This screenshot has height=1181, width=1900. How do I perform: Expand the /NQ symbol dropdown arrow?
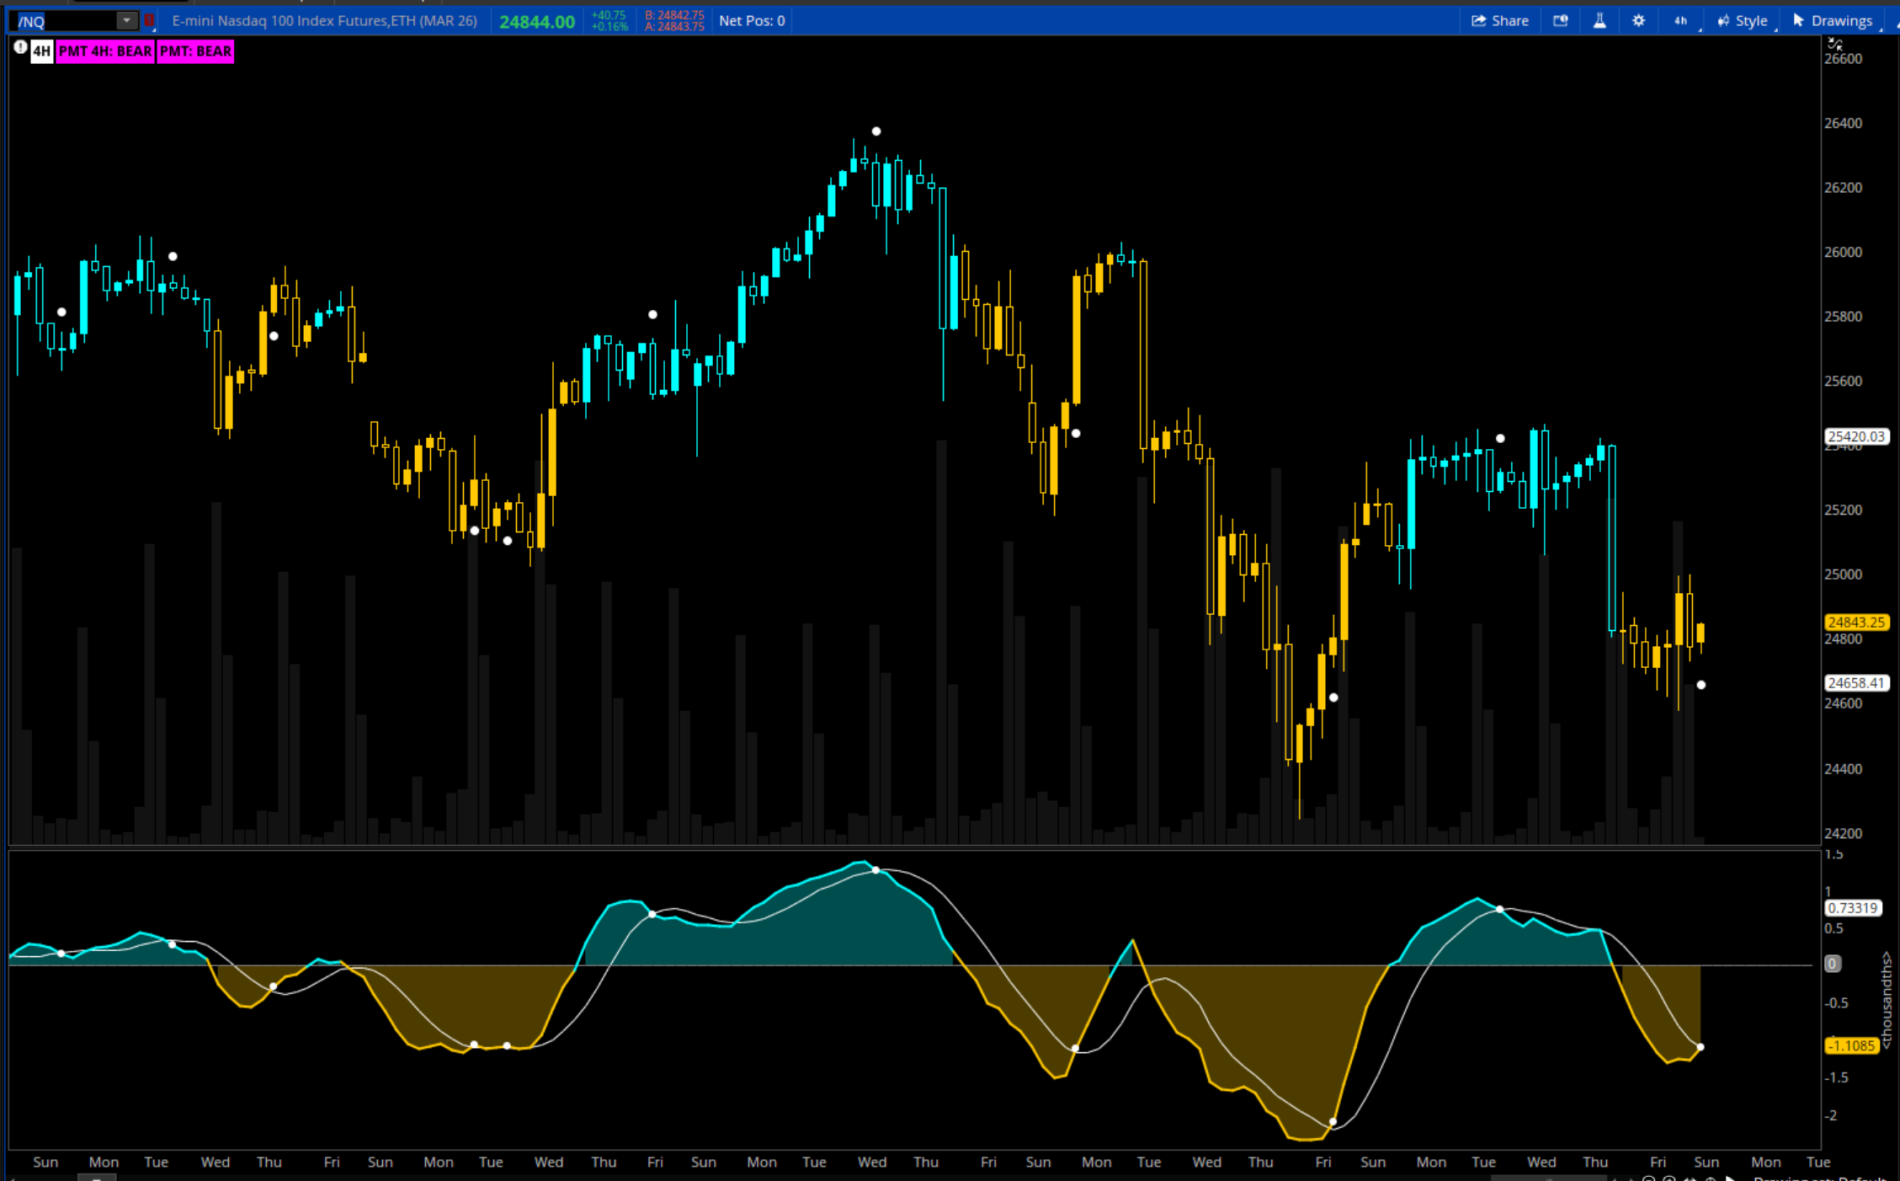point(126,20)
